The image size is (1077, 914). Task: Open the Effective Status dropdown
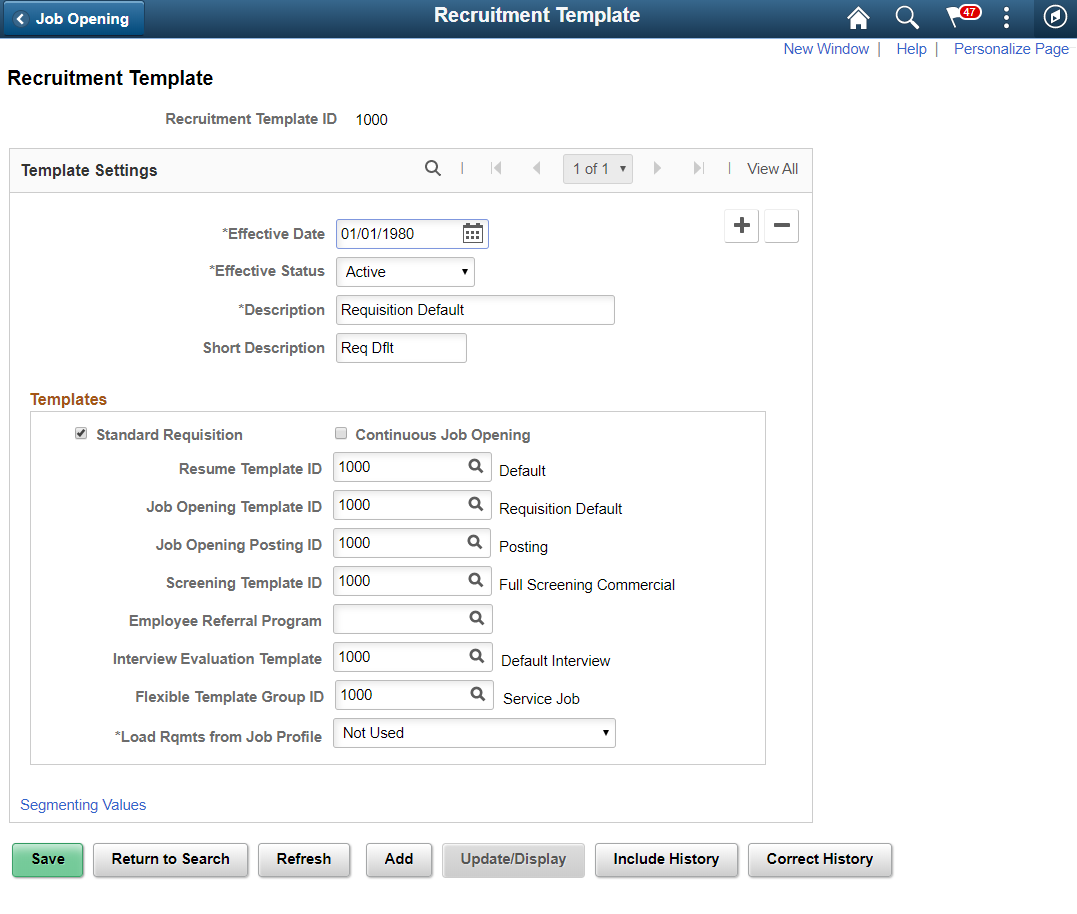pos(405,272)
